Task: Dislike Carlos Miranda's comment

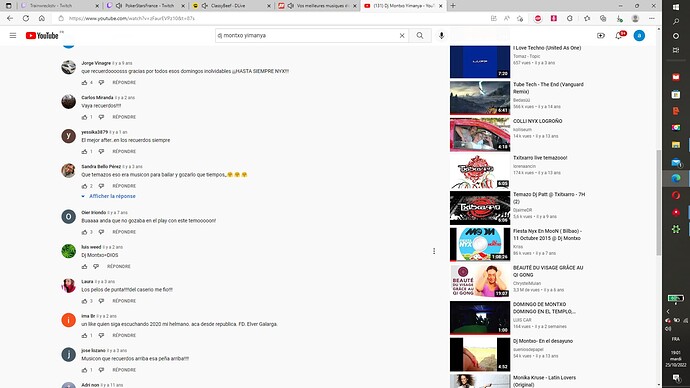Action: (101, 117)
